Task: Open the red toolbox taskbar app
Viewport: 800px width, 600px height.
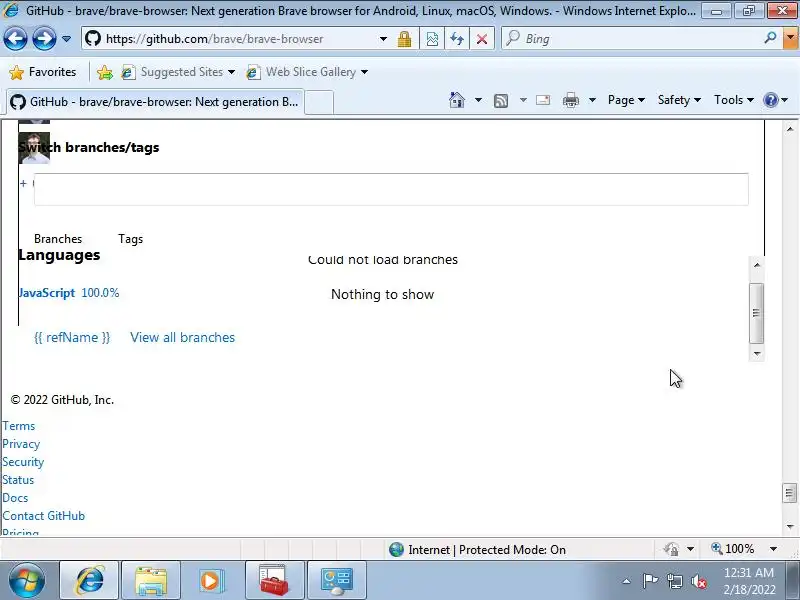Action: point(274,580)
